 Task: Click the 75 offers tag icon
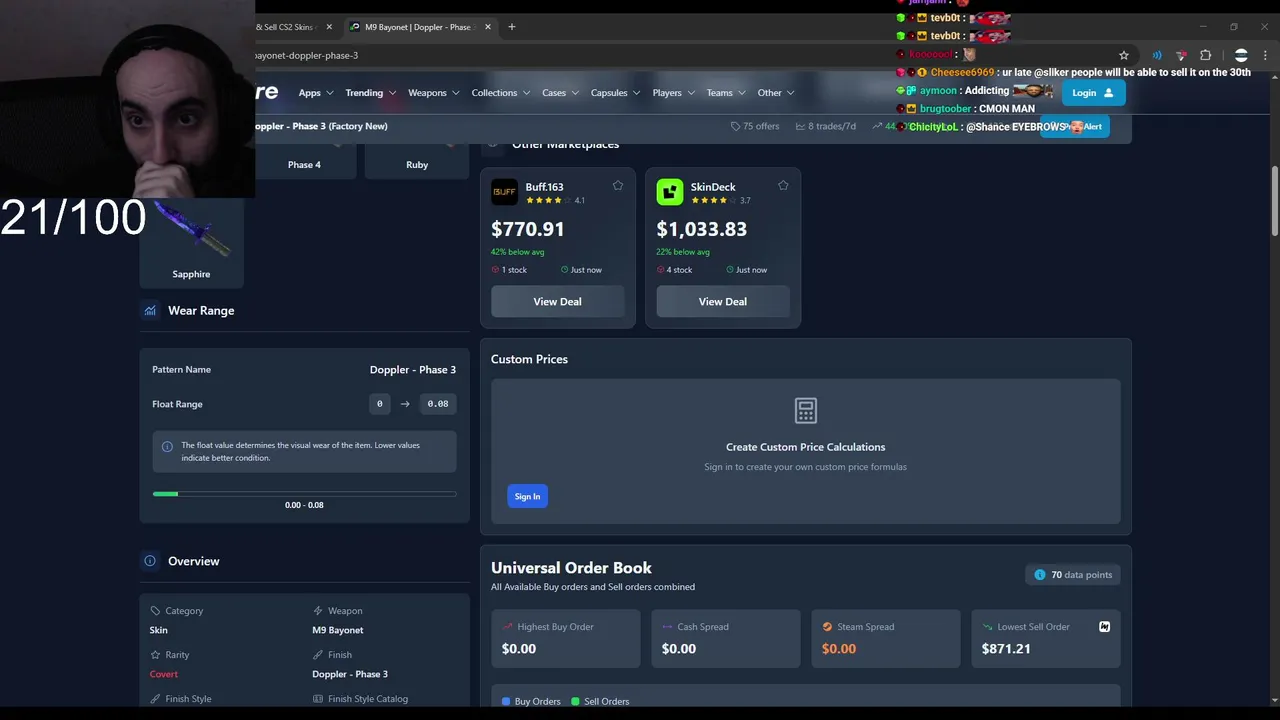click(x=735, y=126)
